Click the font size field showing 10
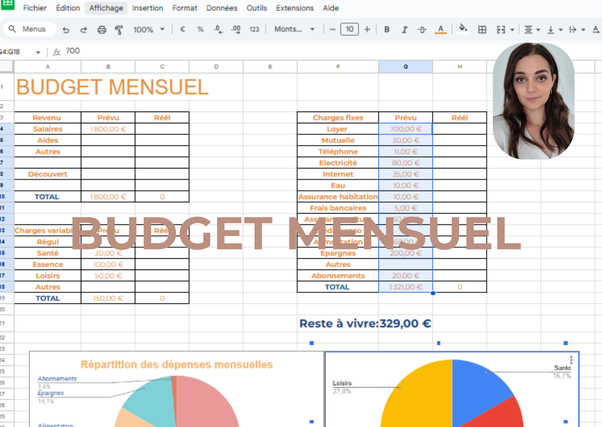The height and width of the screenshot is (427, 602). pos(349,29)
